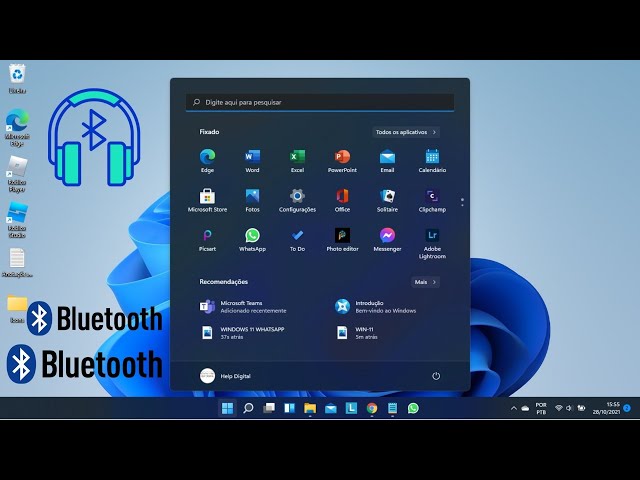Open Task View on taskbar
This screenshot has height=480, width=640.
tap(269, 408)
